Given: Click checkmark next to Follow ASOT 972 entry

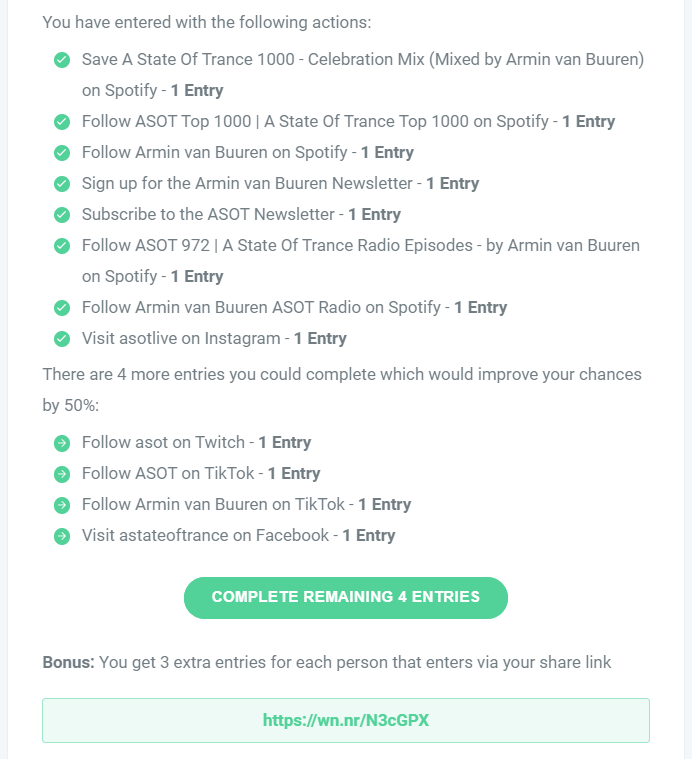Looking at the screenshot, I should (x=62, y=246).
